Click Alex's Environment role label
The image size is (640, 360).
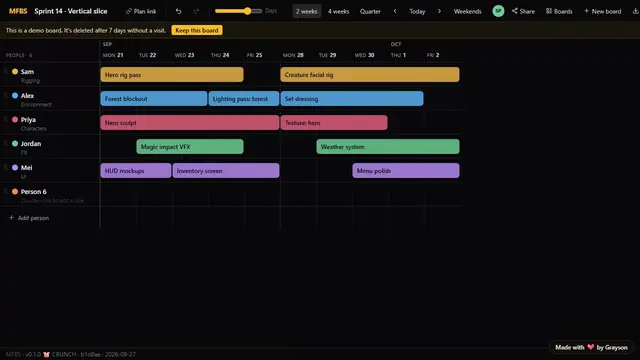pos(36,104)
